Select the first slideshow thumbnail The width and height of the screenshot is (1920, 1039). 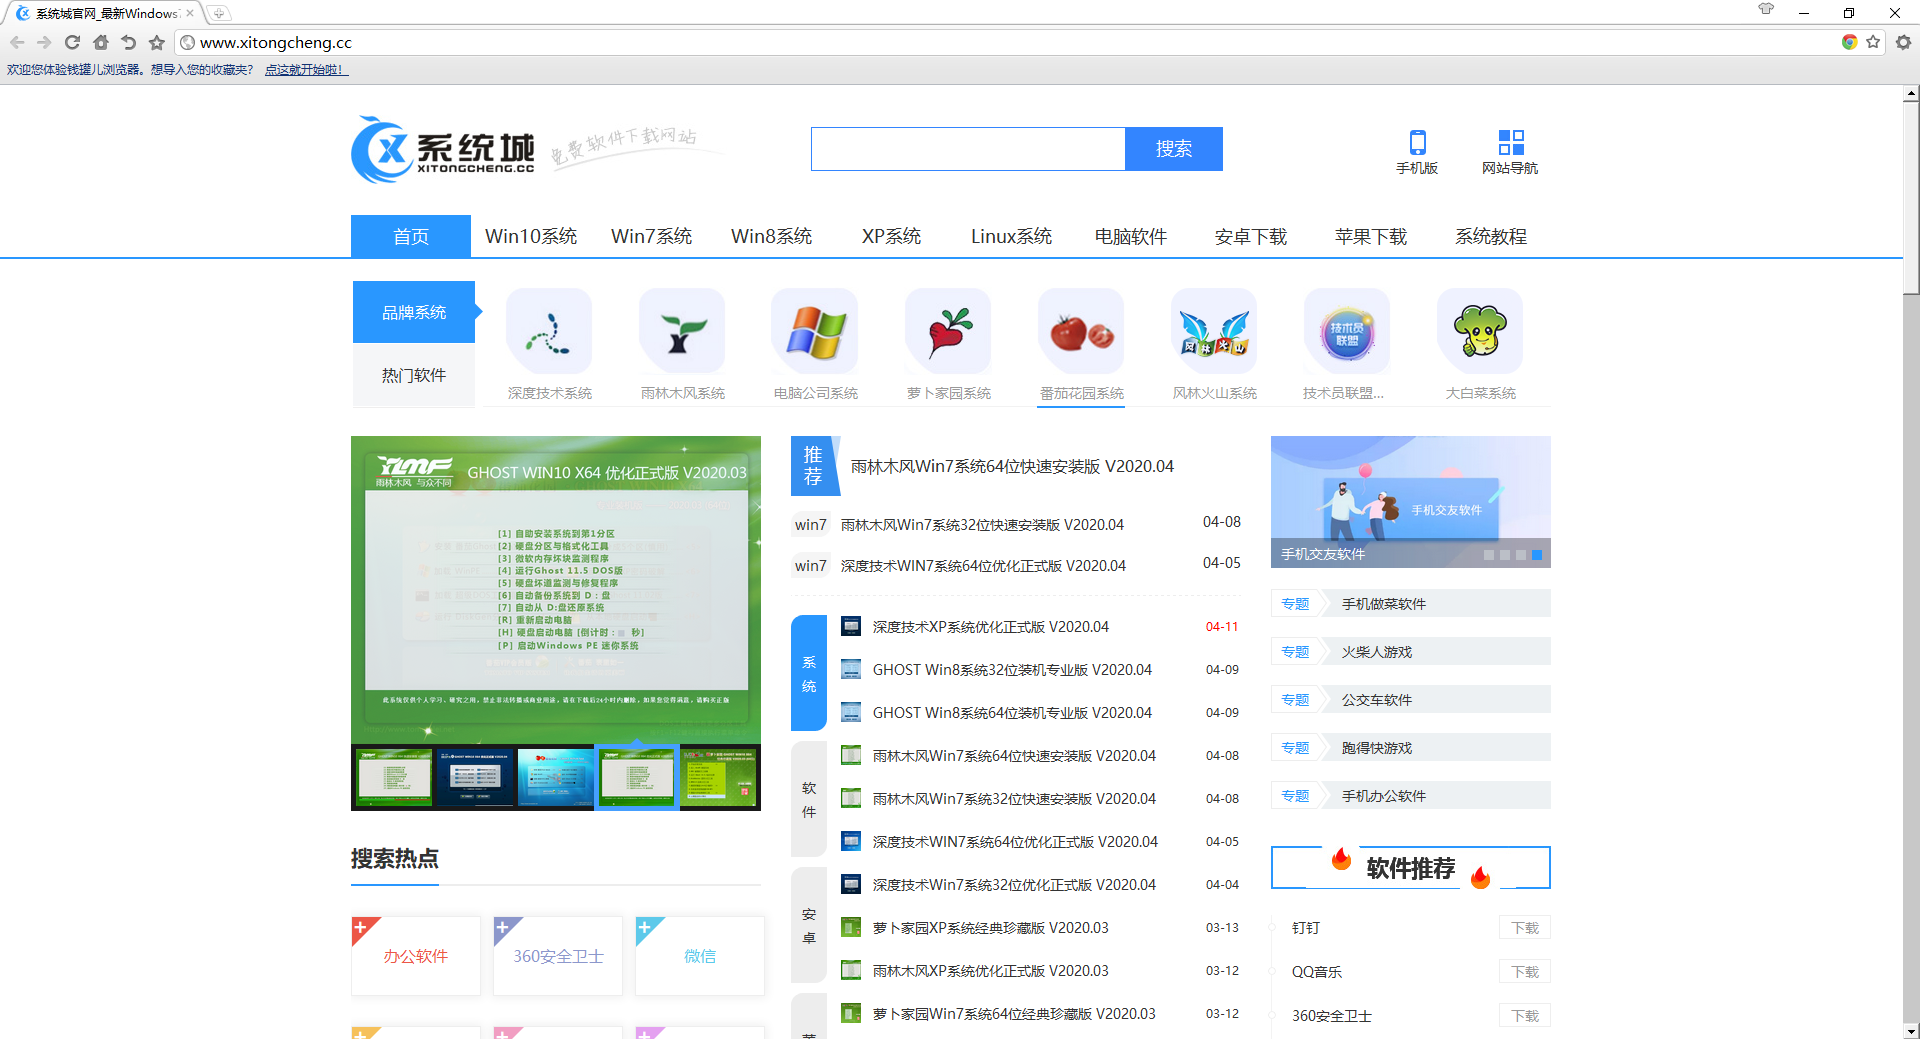(394, 777)
